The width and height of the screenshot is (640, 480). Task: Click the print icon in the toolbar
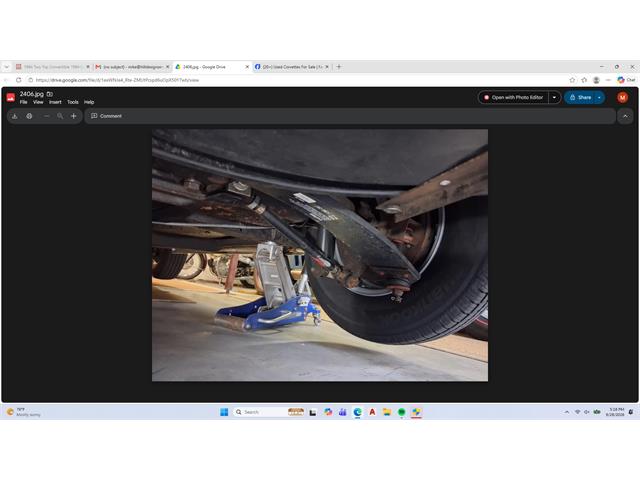coord(29,116)
